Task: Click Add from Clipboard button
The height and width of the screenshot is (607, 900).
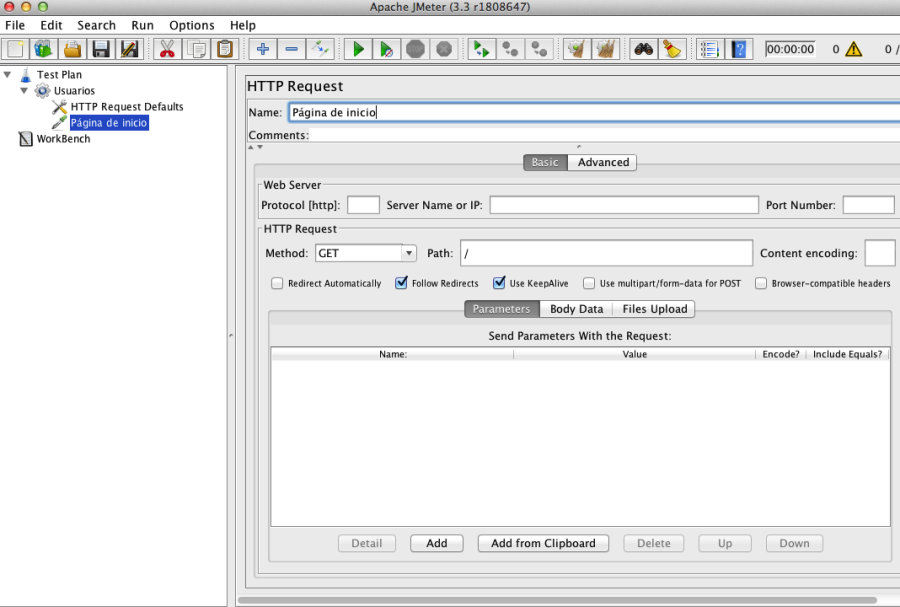Action: (x=543, y=543)
